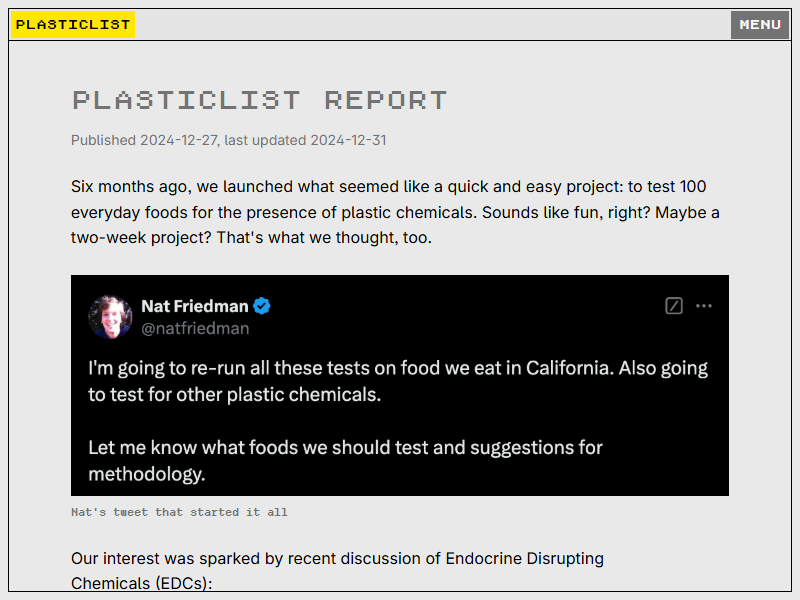Expand the tweet options via the three dots

pyautogui.click(x=704, y=306)
